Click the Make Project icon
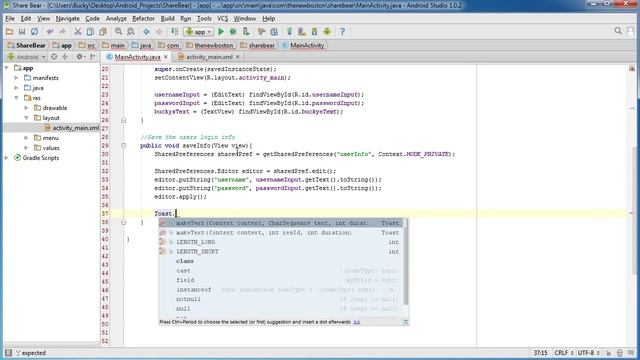 click(174, 31)
